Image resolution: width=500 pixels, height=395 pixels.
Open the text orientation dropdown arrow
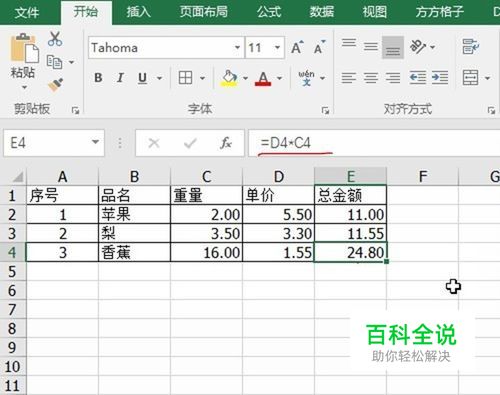[x=433, y=47]
